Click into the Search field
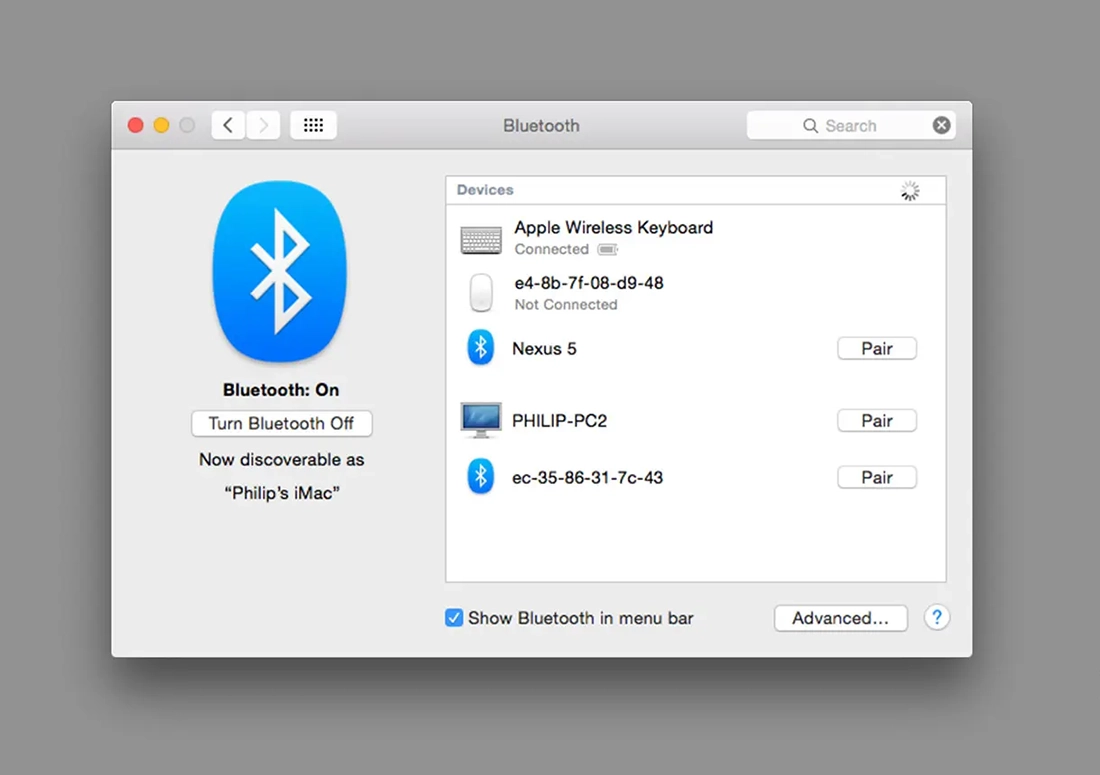This screenshot has width=1100, height=775. coord(850,125)
